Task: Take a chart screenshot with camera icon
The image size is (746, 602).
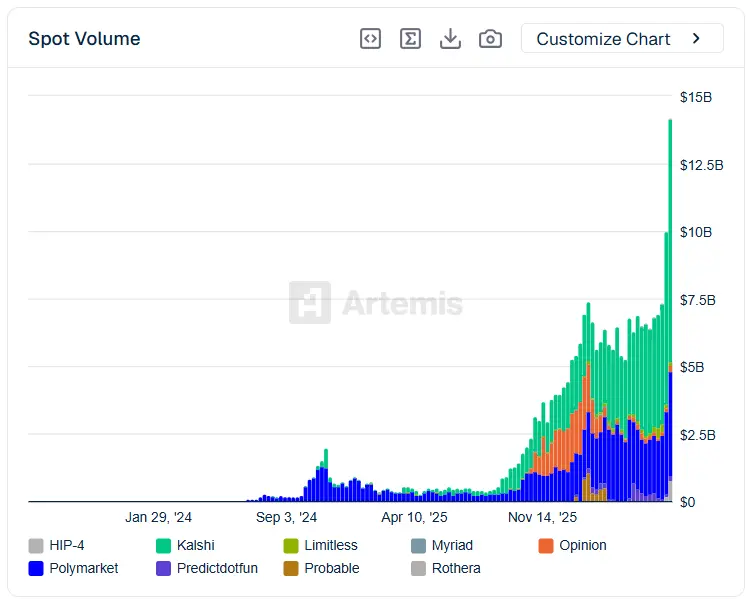Action: [x=490, y=39]
